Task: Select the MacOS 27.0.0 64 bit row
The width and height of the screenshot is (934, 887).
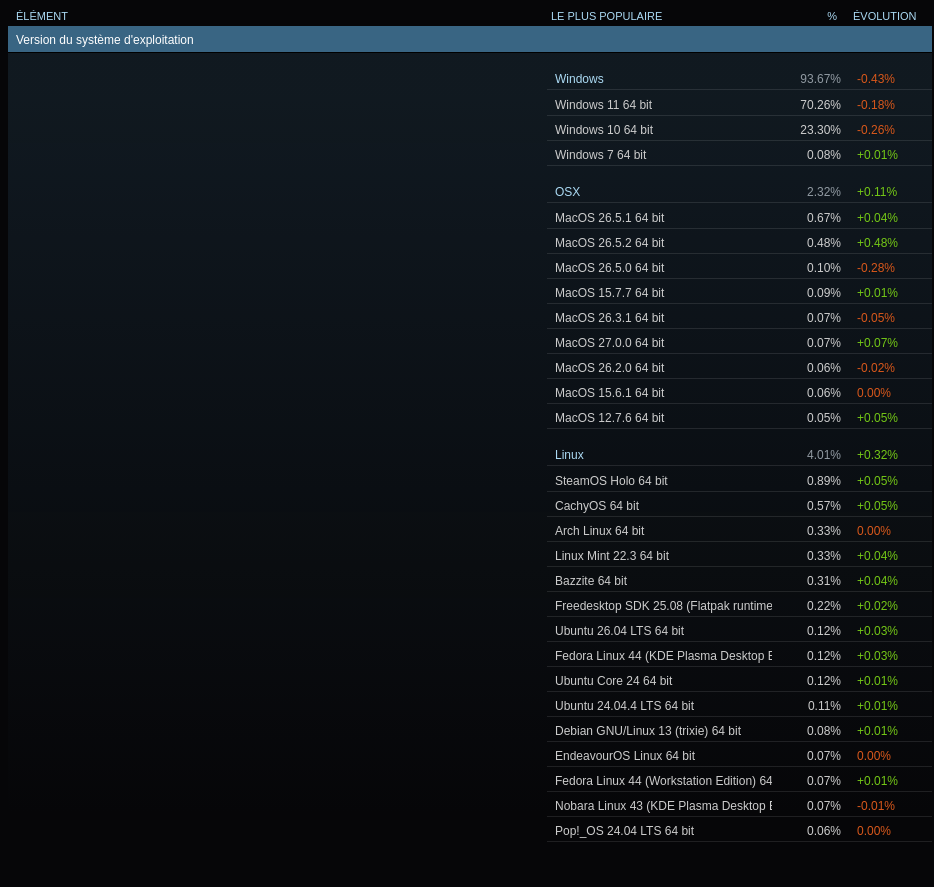Action: [739, 343]
